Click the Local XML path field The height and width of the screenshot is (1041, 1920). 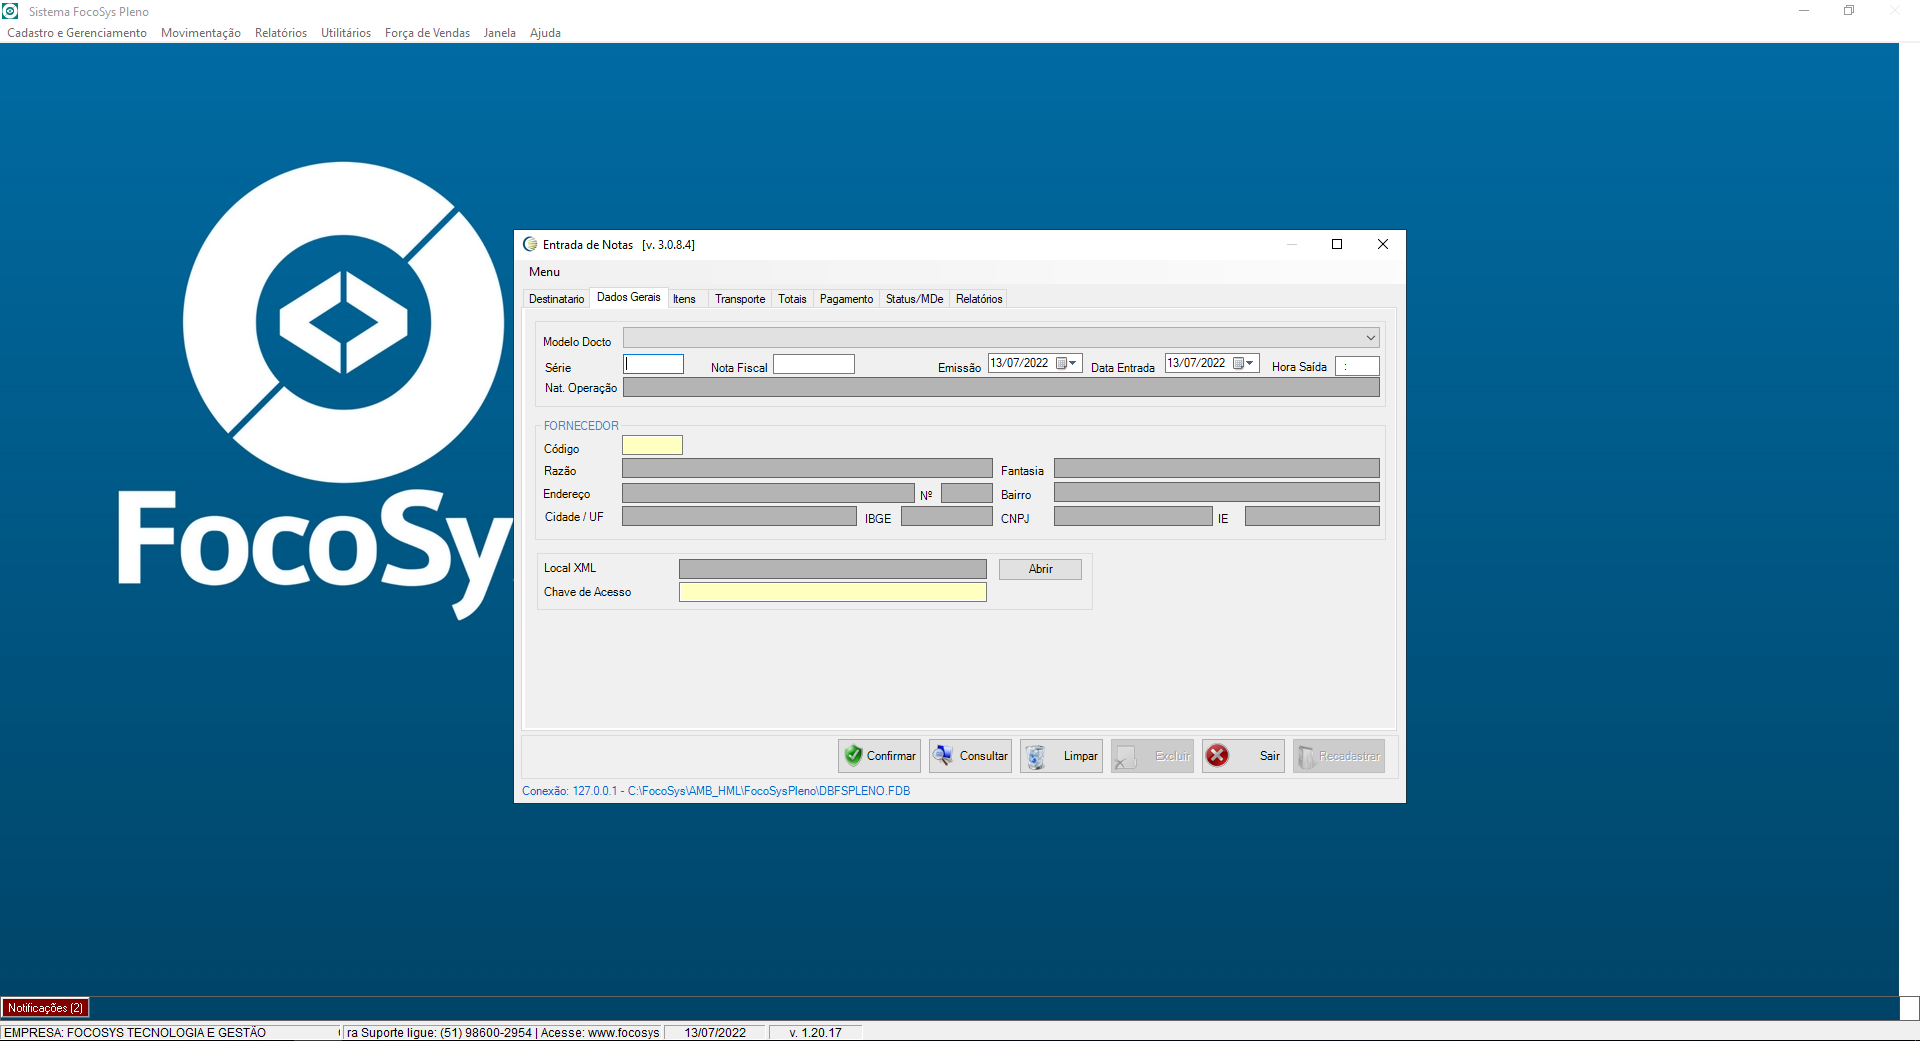click(x=832, y=569)
